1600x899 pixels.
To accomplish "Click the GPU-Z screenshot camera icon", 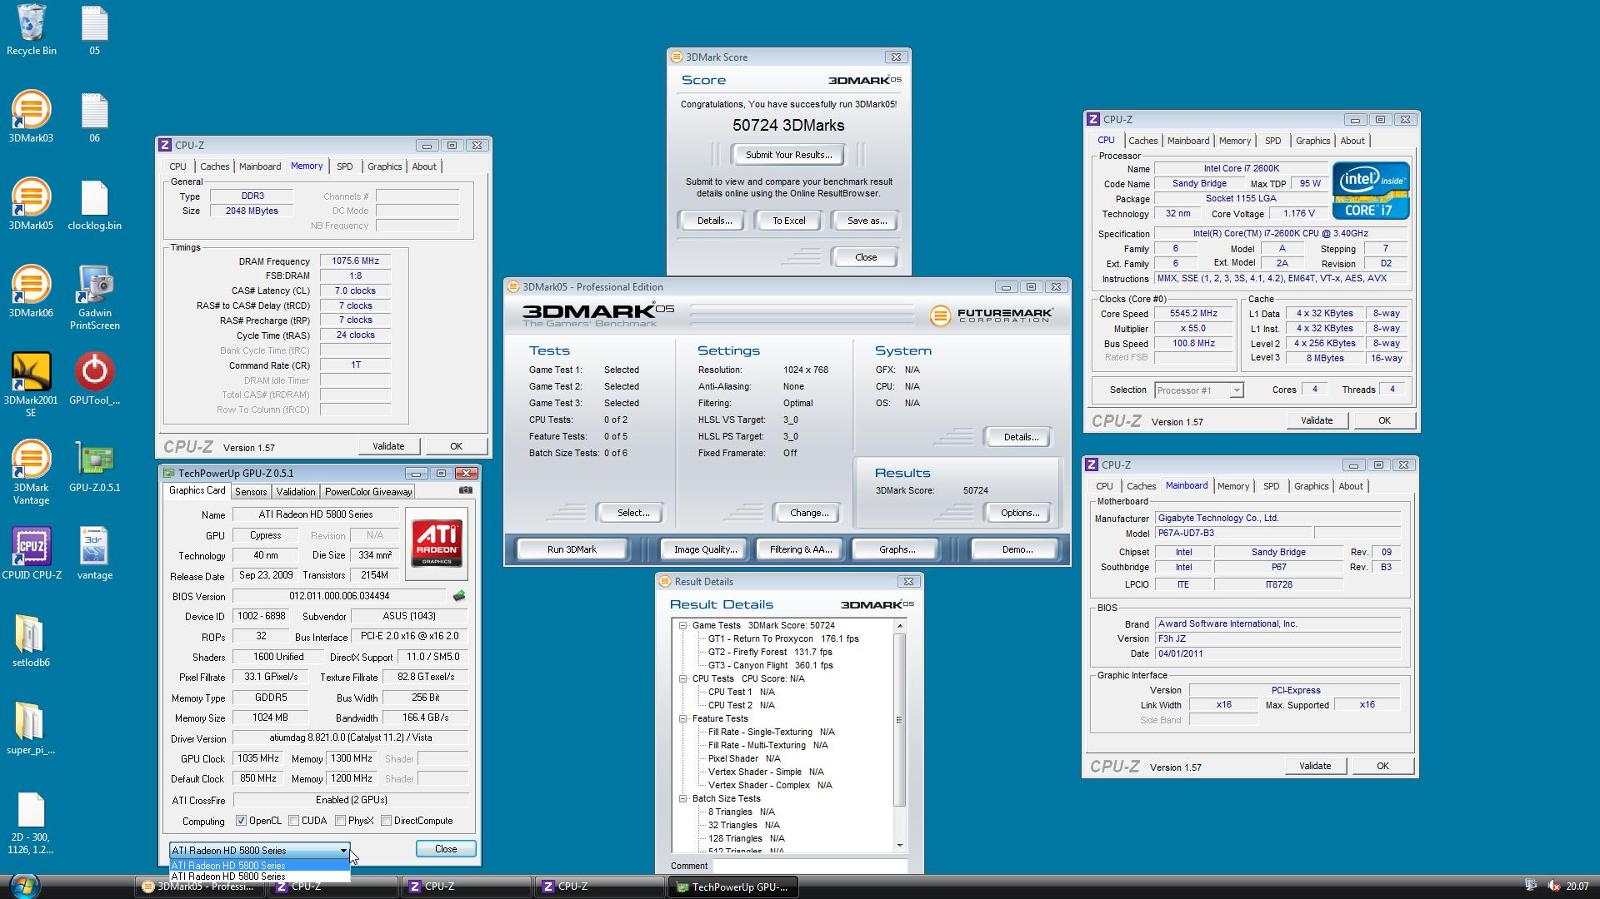I will coord(465,490).
